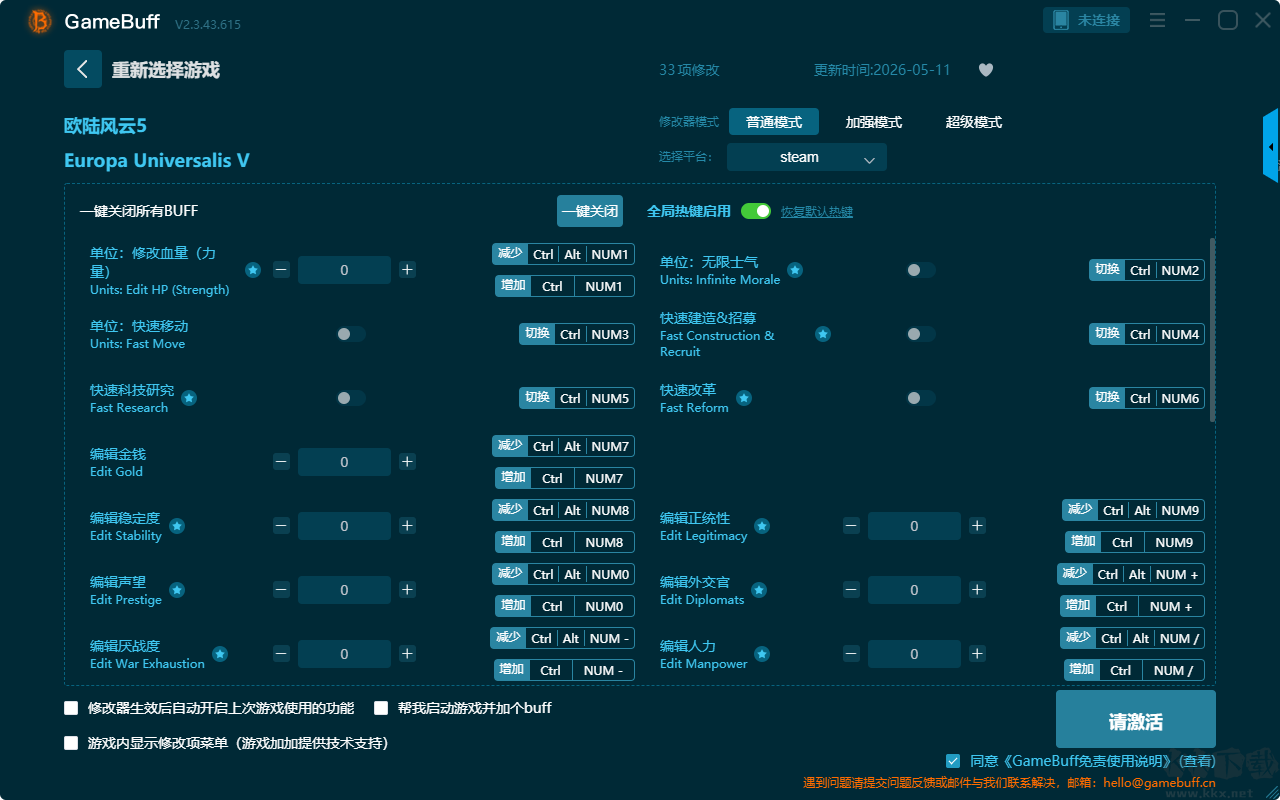This screenshot has height=800, width=1280.
Task: Increase Edit Diplomats with plus button
Action: tap(977, 590)
